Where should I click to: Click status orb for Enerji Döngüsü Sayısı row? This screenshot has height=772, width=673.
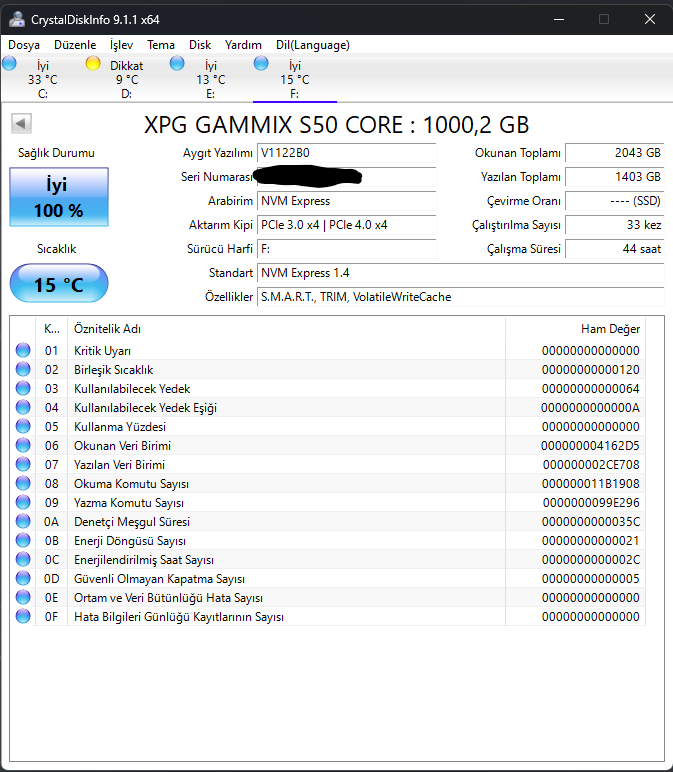point(23,540)
